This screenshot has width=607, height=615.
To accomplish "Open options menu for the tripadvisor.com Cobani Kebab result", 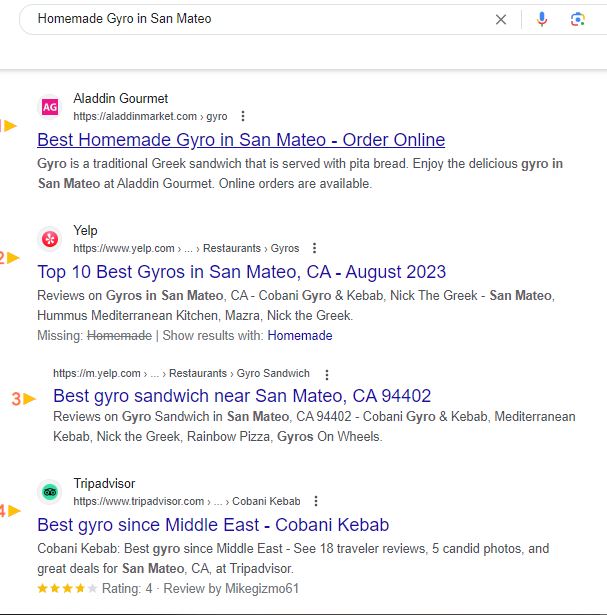I will click(x=316, y=501).
